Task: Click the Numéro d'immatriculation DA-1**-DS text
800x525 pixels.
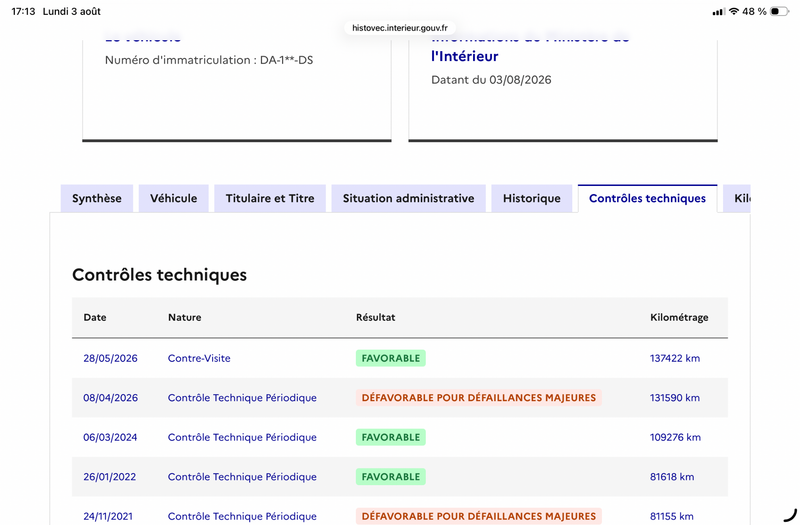Action: pos(209,60)
